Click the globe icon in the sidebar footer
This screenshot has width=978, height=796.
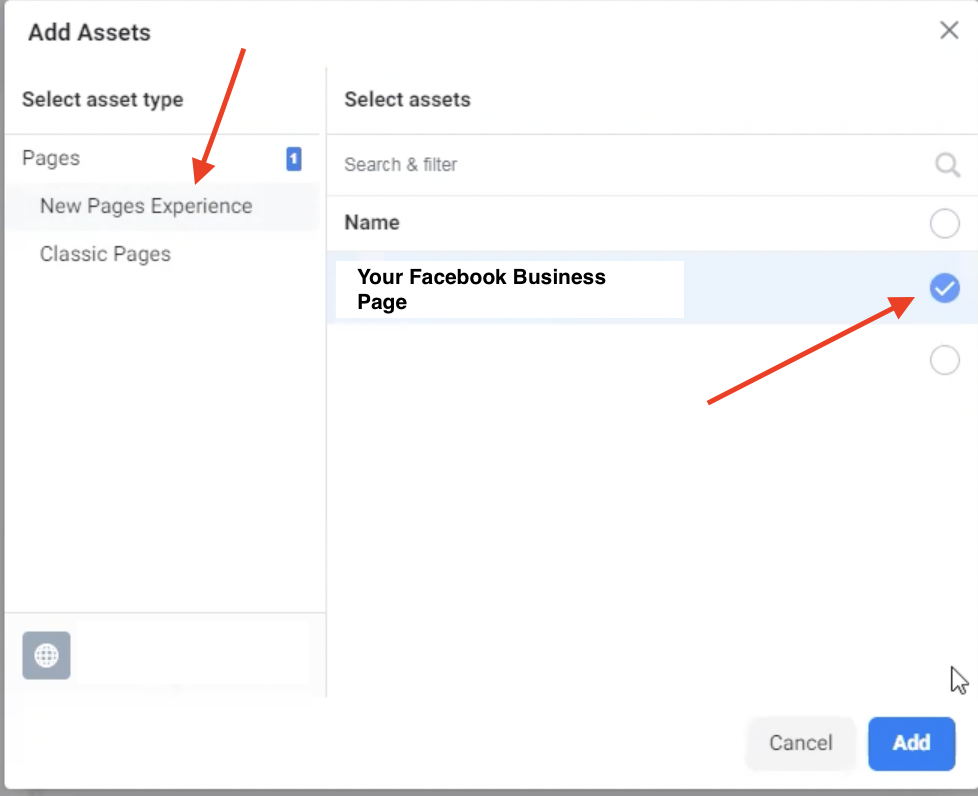pyautogui.click(x=45, y=655)
